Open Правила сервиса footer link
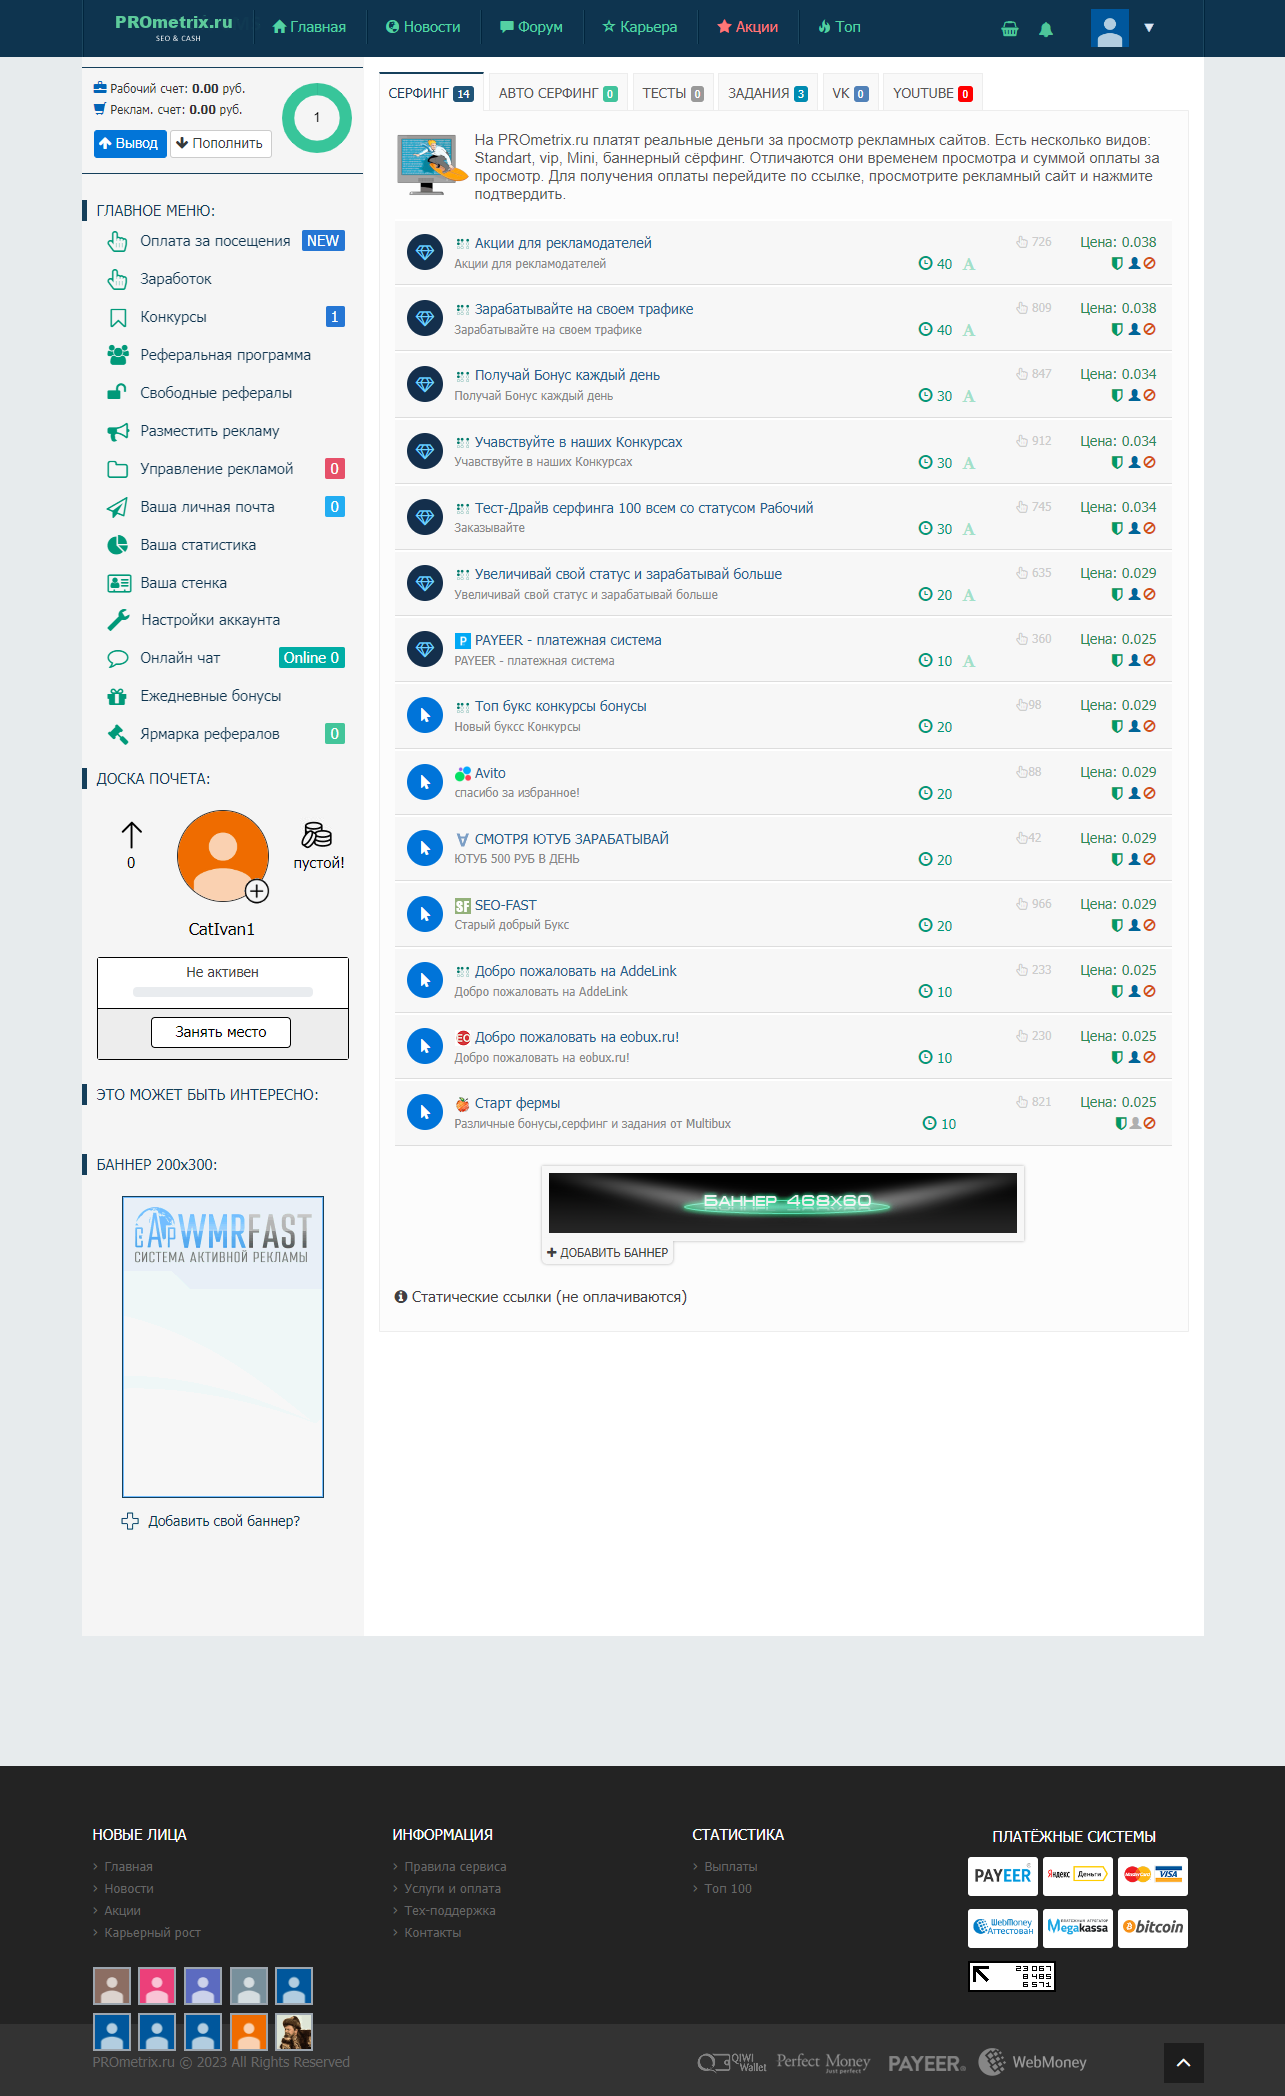 pos(455,1867)
